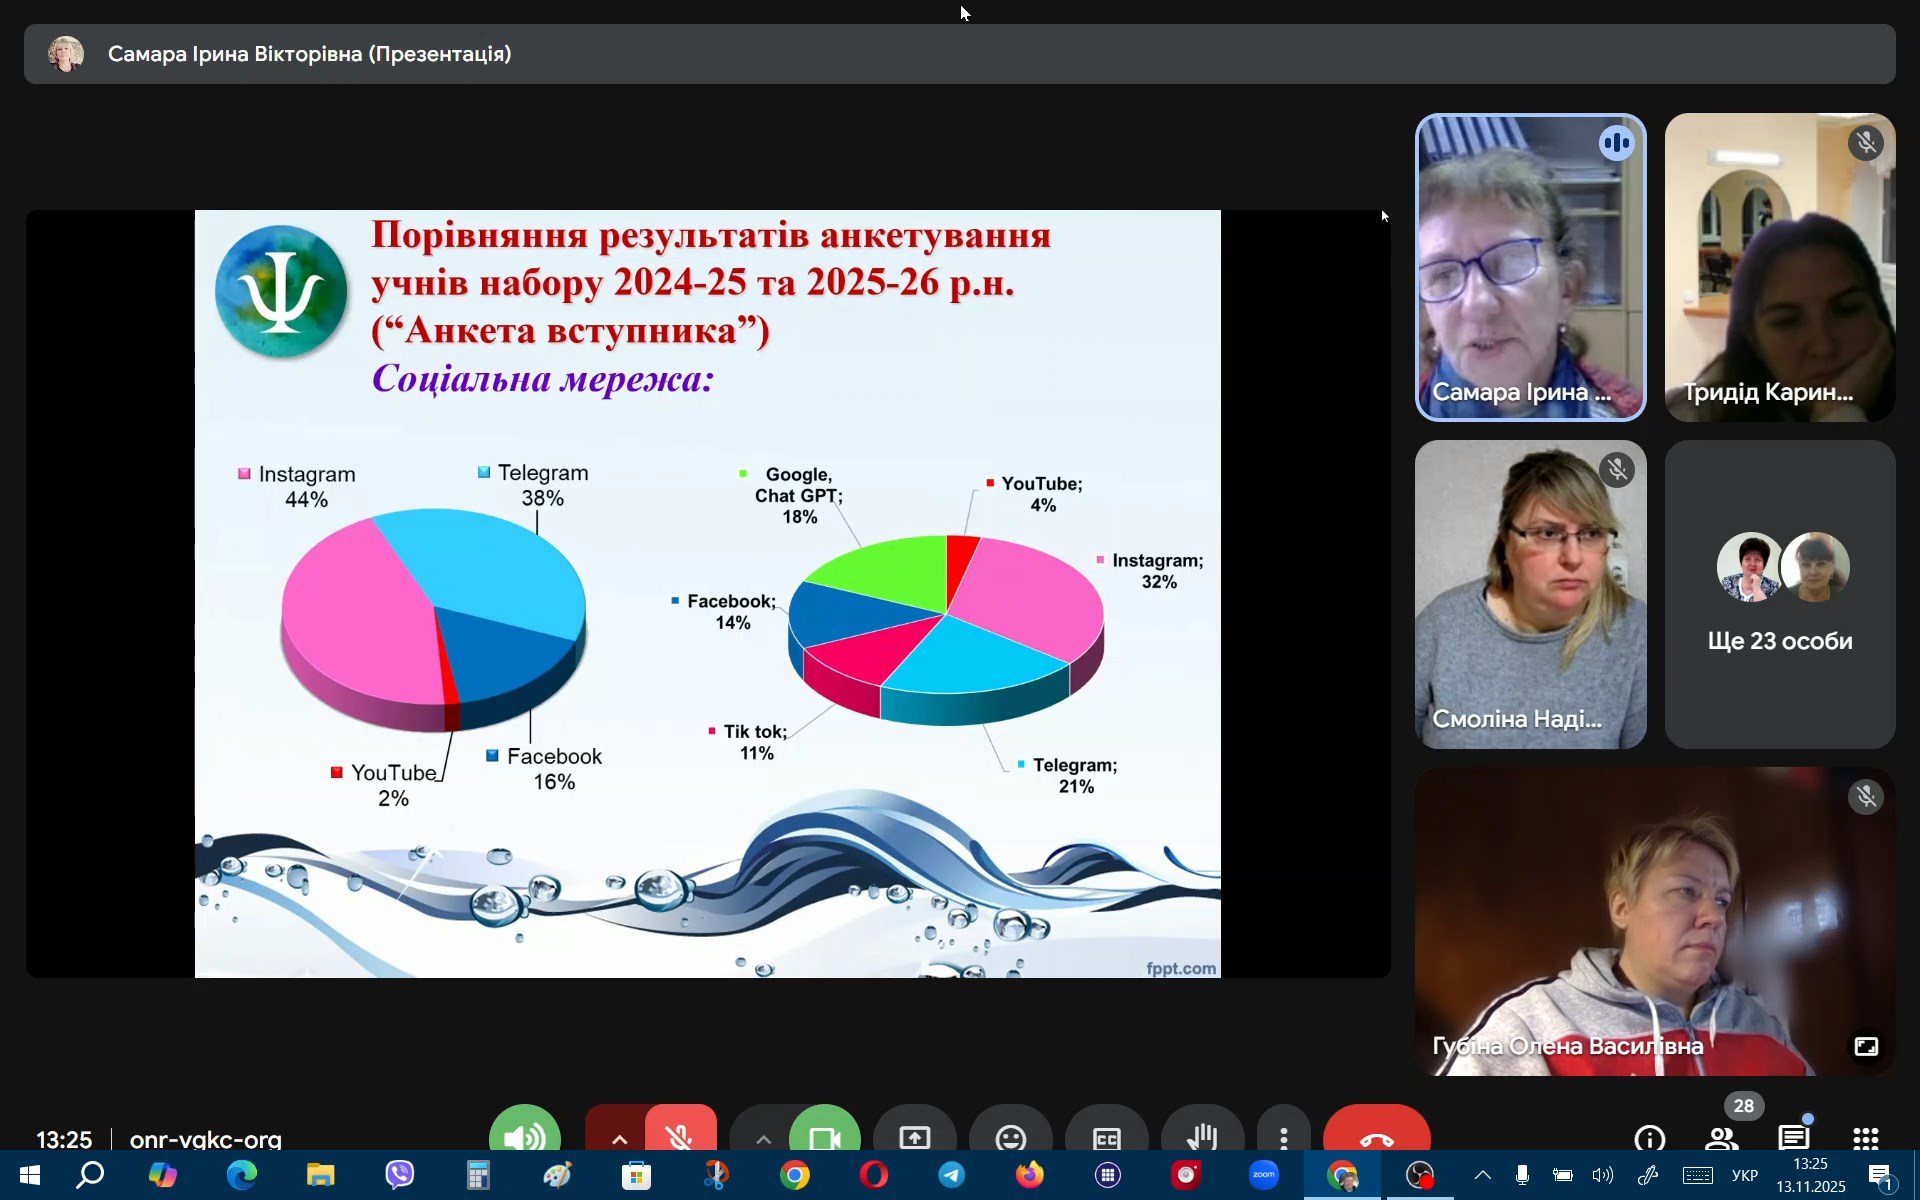This screenshot has width=1920, height=1200.
Task: Click the present screen icon
Action: (x=914, y=1137)
